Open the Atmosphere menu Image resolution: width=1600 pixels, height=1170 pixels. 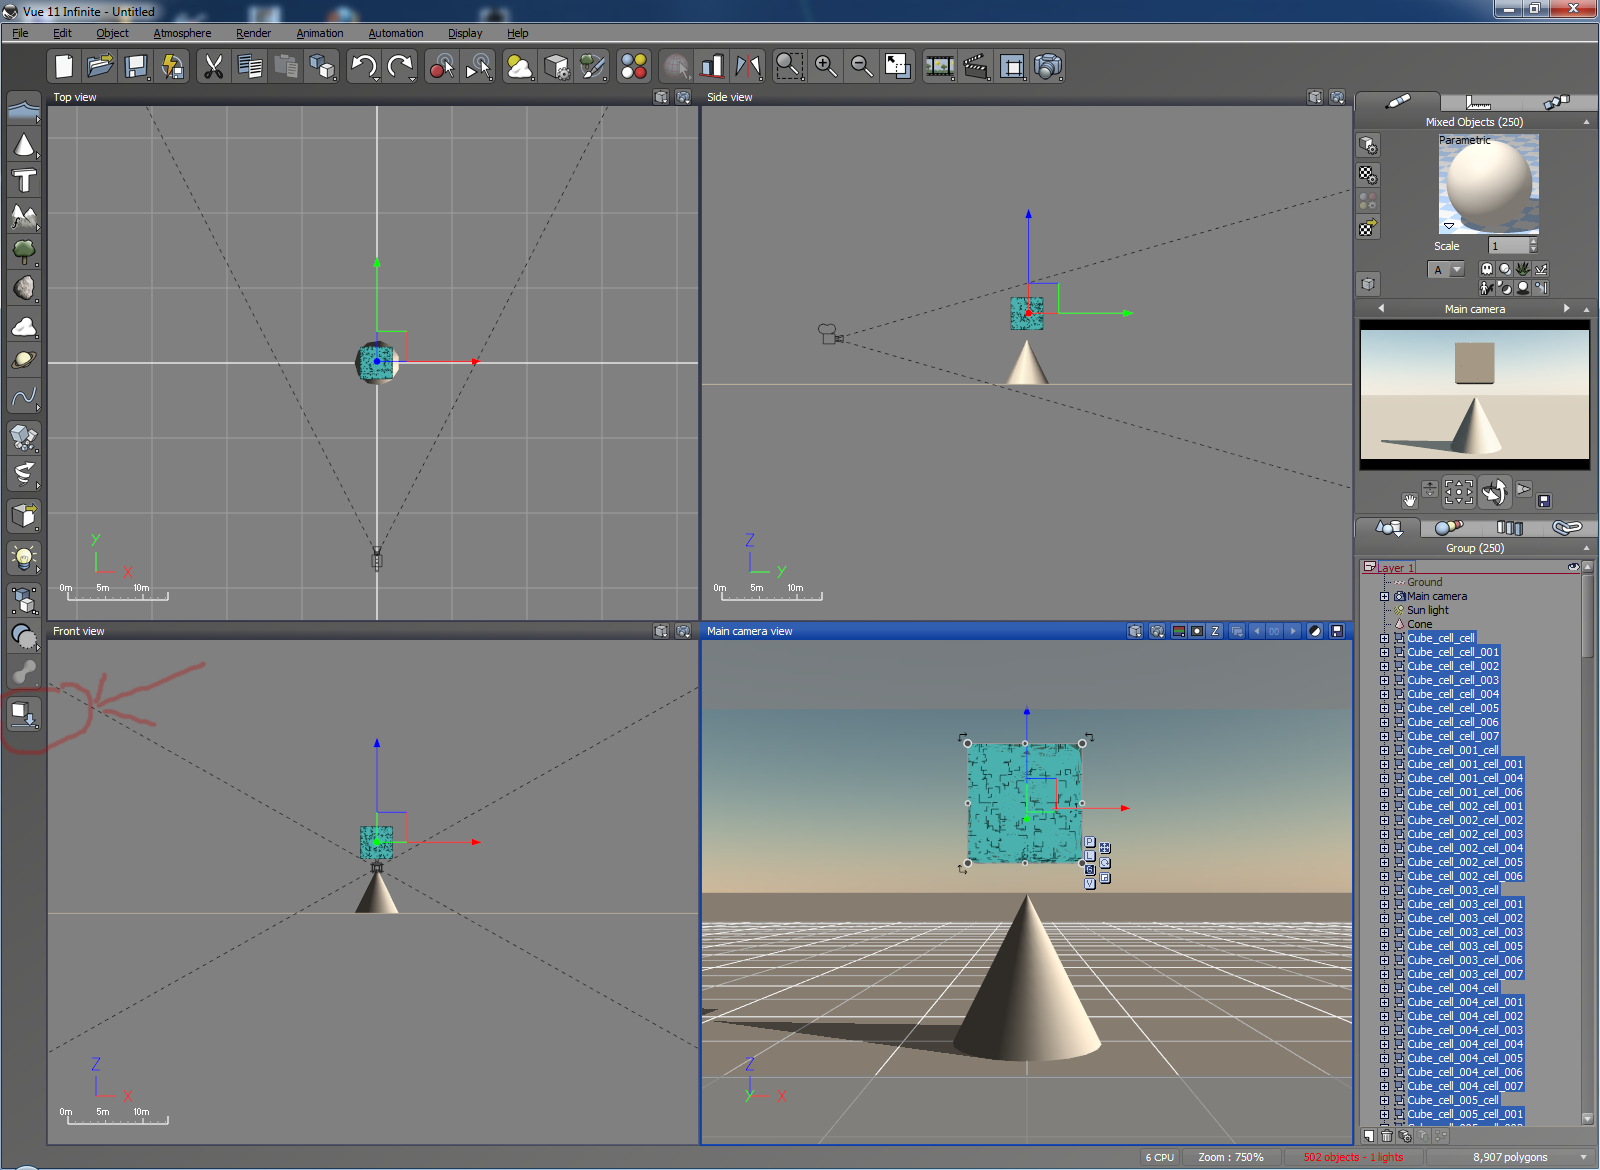point(182,33)
